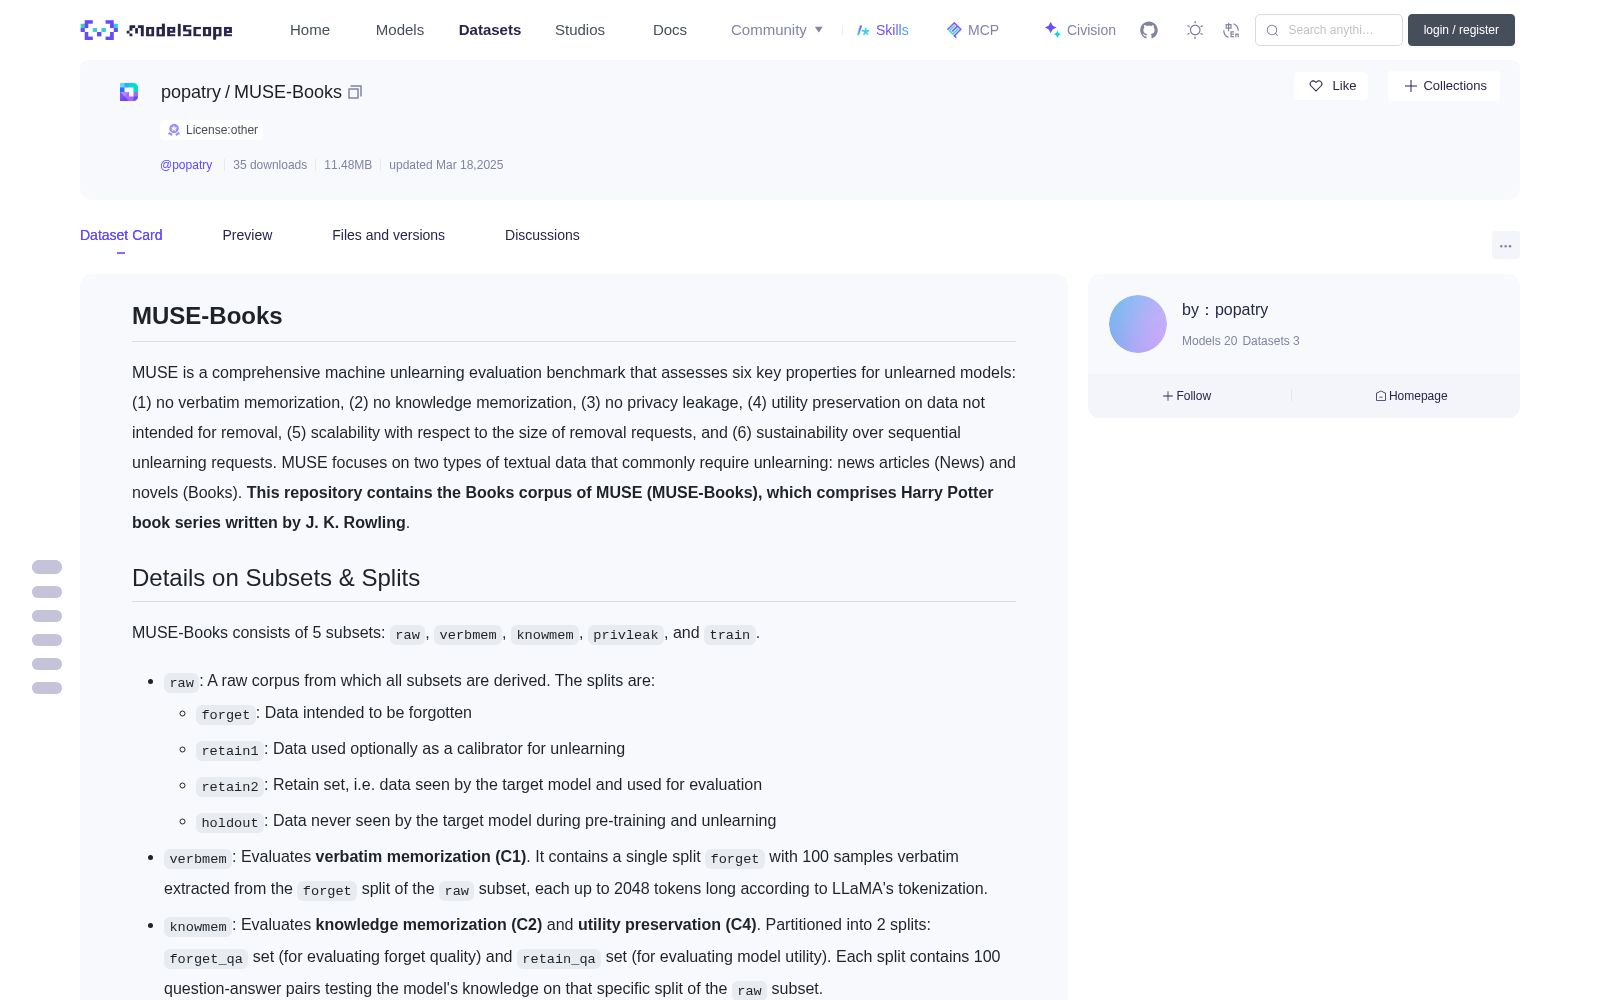Click the 'holdout' code label
The height and width of the screenshot is (1000, 1600).
230,823
